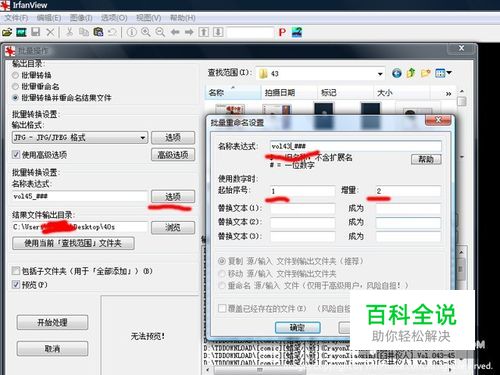This screenshot has height=375, width=500.
Task: Go to next file with right arrow icon
Action: (x=189, y=32)
